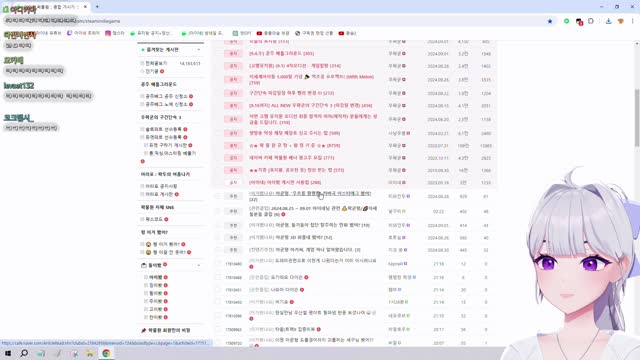Open the 전체글보기 board link
The width and height of the screenshot is (640, 360).
[x=156, y=63]
